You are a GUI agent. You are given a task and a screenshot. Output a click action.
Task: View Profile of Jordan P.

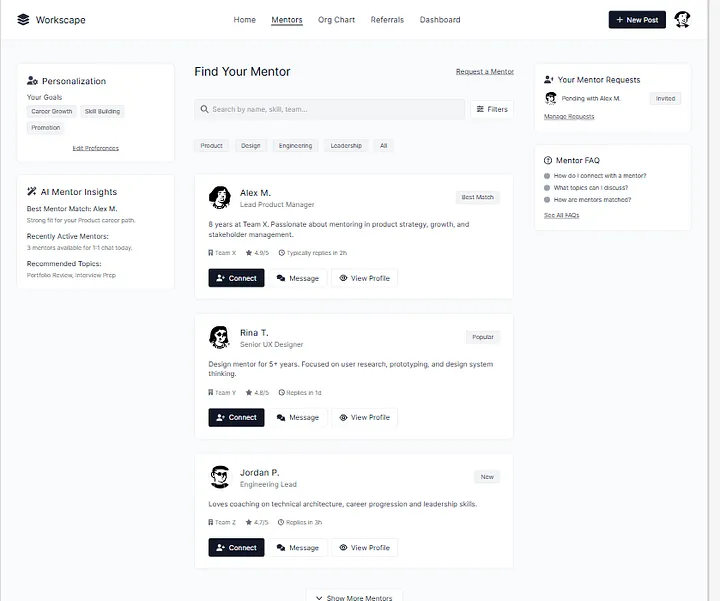[365, 548]
